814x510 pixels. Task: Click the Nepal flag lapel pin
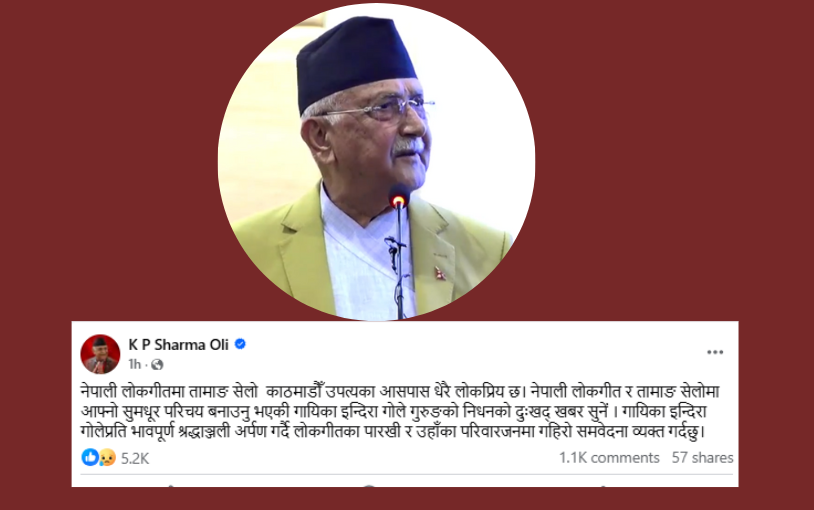(x=440, y=273)
